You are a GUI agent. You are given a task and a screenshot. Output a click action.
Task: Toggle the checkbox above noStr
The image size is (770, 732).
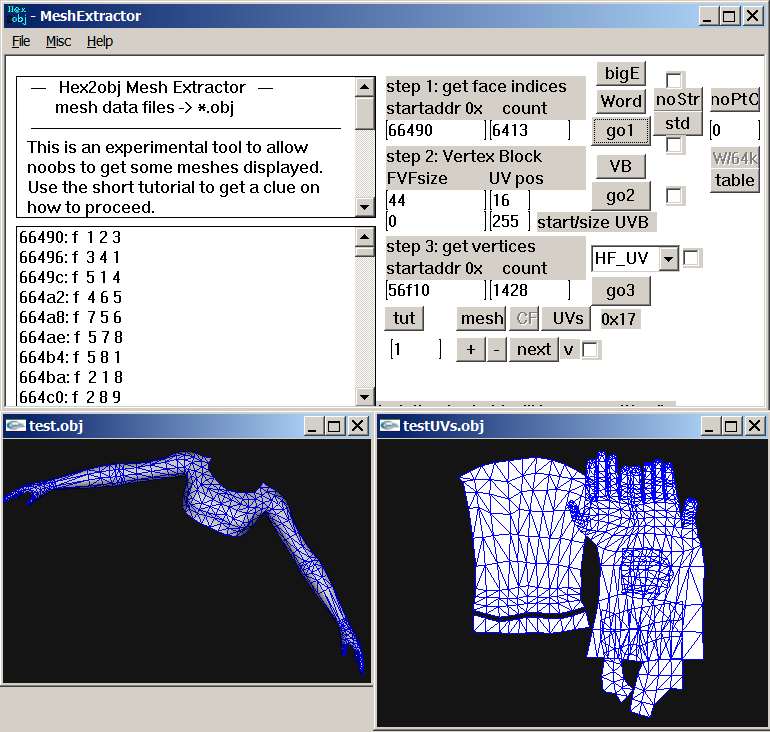pos(674,80)
